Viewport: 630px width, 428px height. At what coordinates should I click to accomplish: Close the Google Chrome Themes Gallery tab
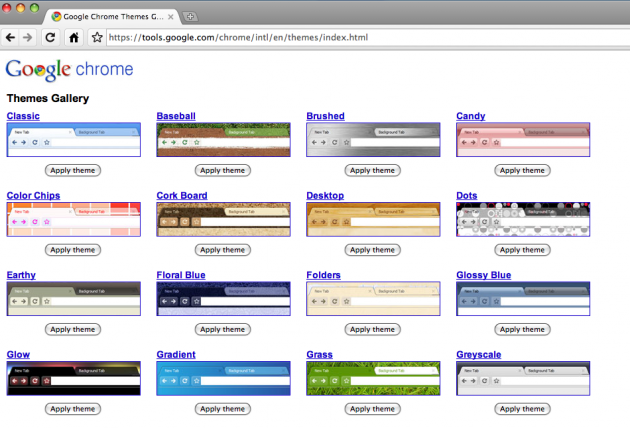[x=171, y=17]
